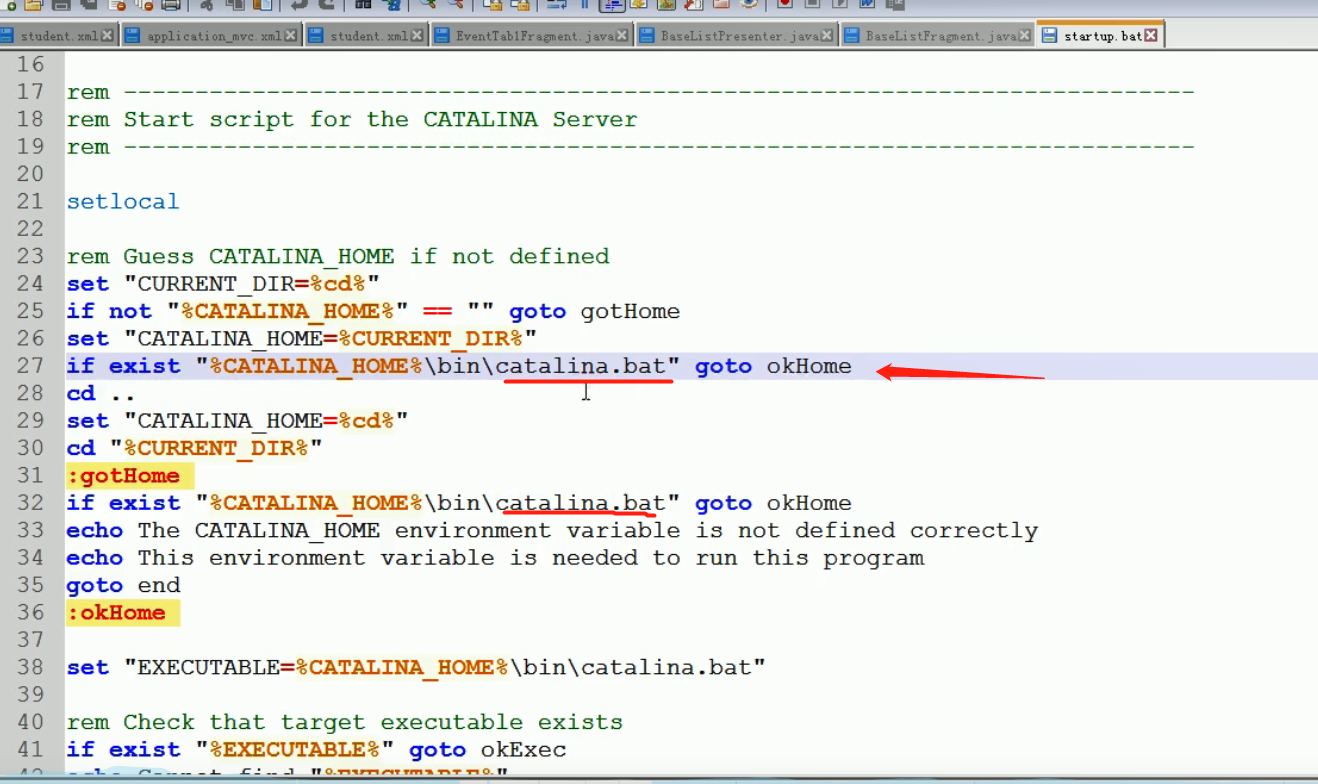This screenshot has height=784, width=1318.
Task: Click the red Record macro icon
Action: pyautogui.click(x=785, y=4)
